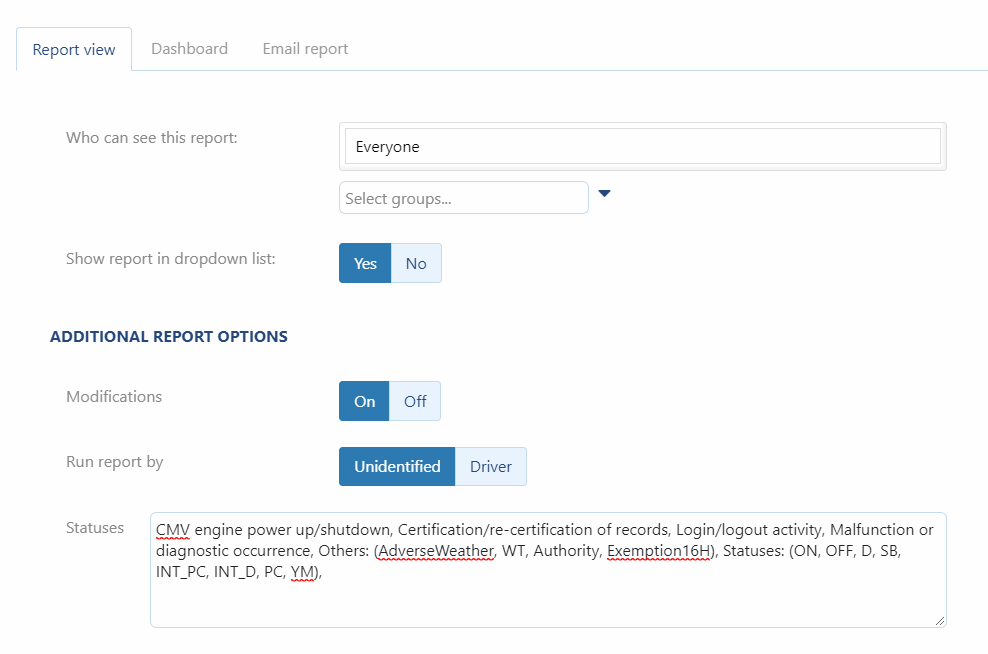This screenshot has height=654, width=988.
Task: Expand the groups dropdown arrow
Action: [x=604, y=193]
